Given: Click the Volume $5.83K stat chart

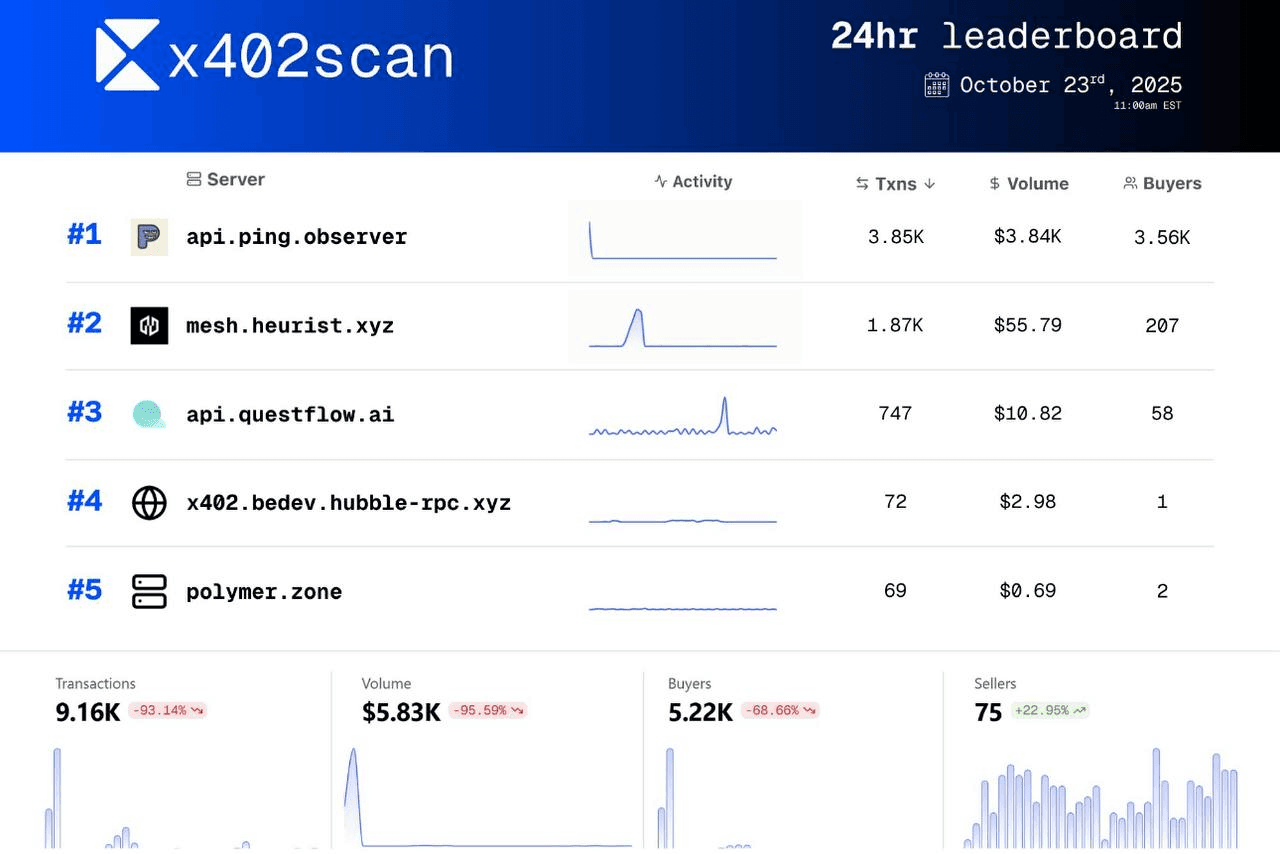Looking at the screenshot, I should (488, 800).
